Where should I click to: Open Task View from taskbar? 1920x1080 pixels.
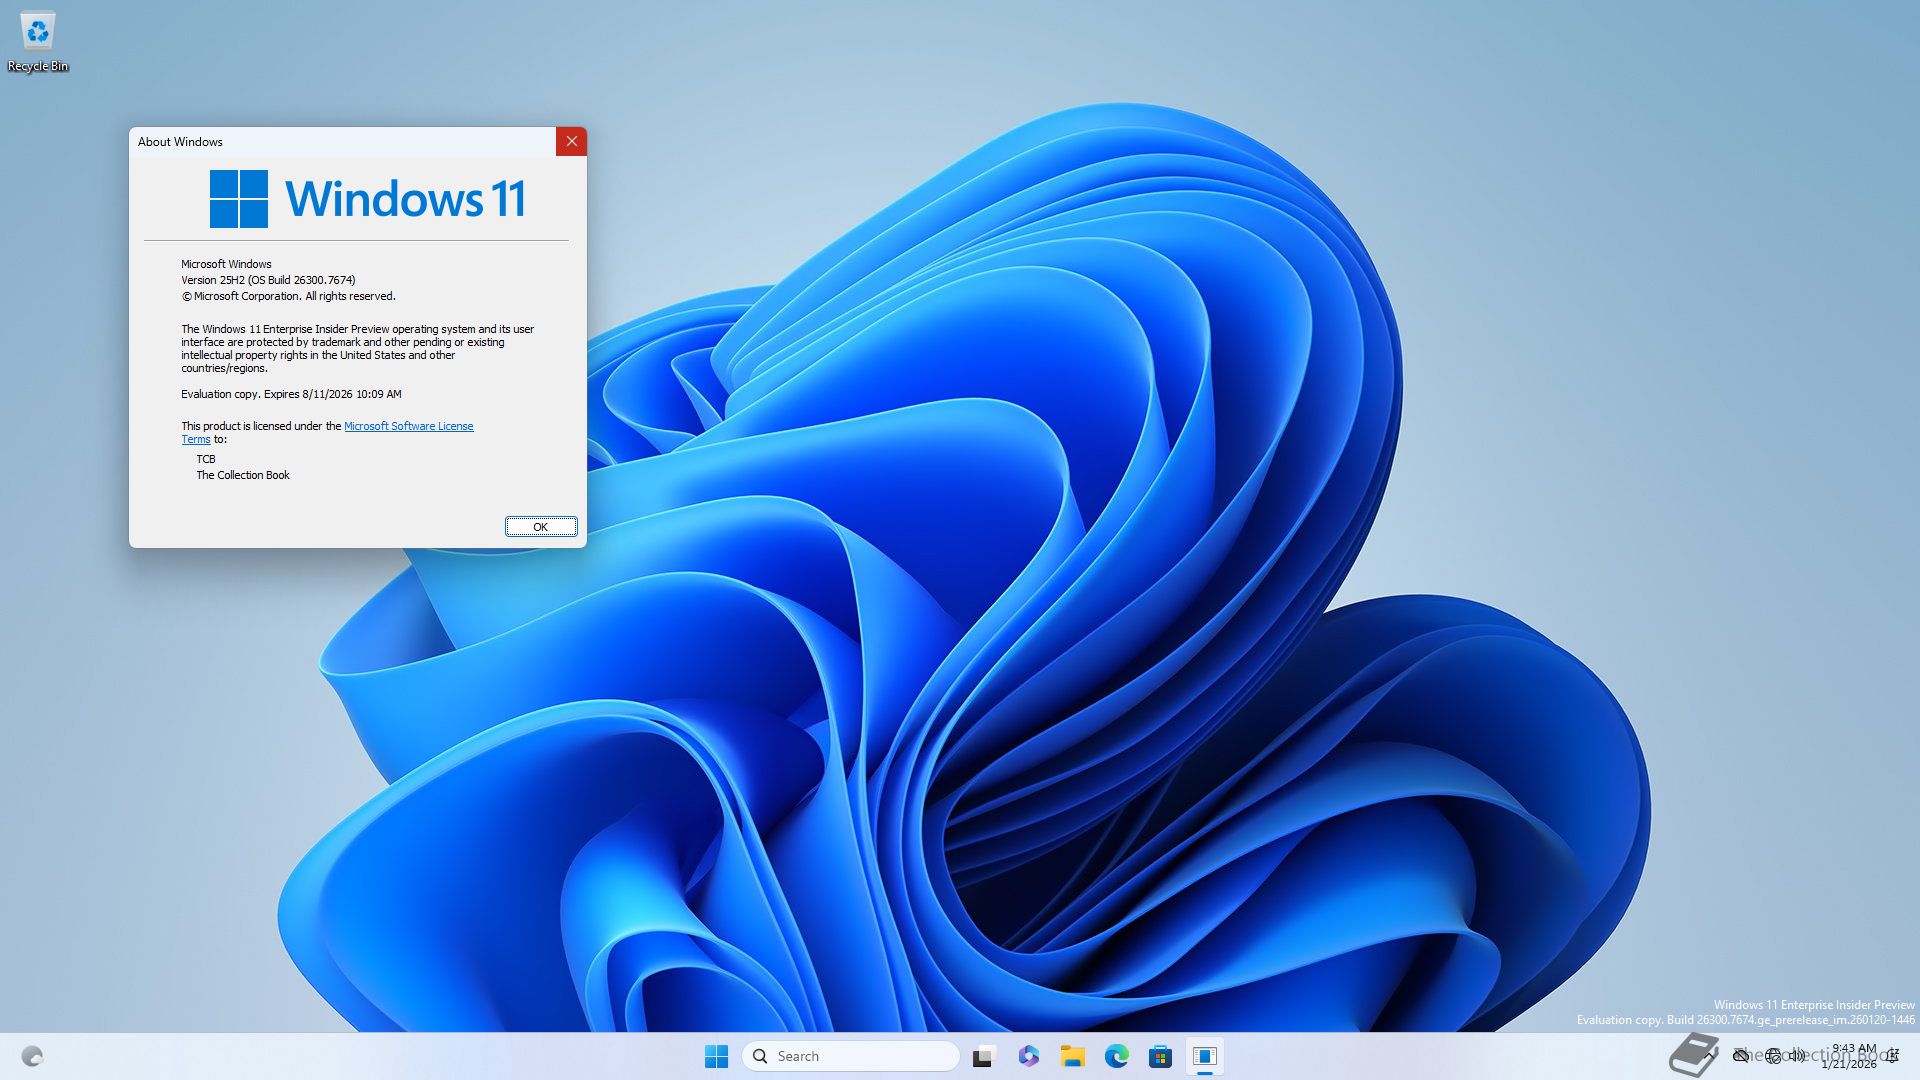pos(984,1056)
